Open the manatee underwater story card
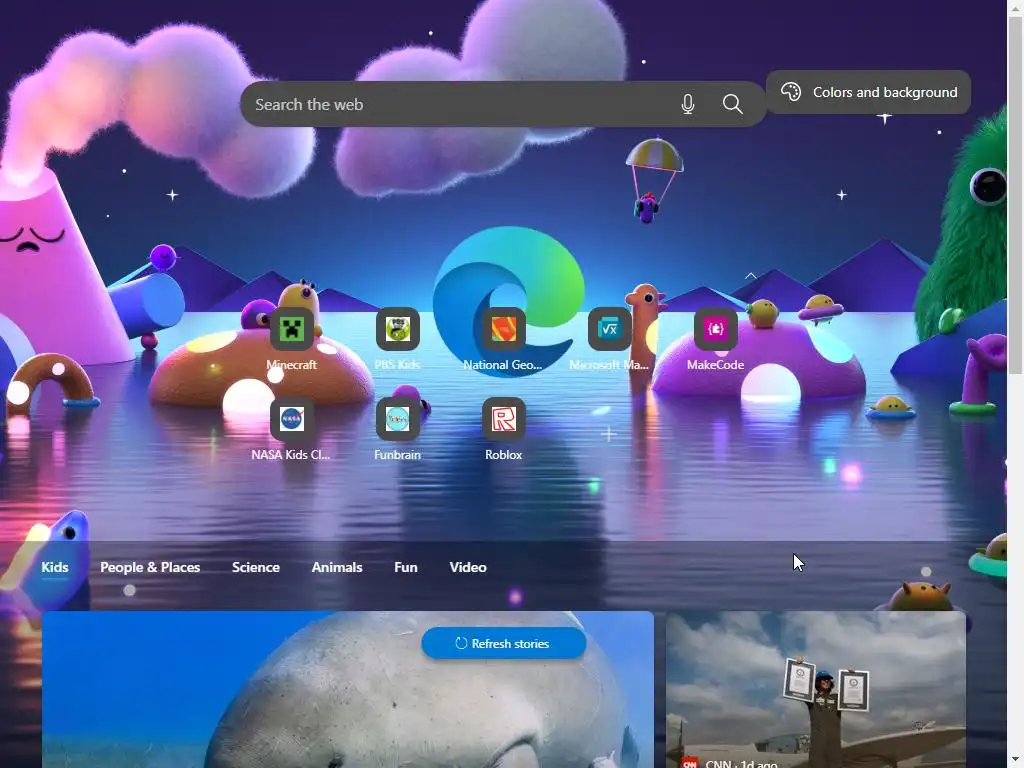 348,690
